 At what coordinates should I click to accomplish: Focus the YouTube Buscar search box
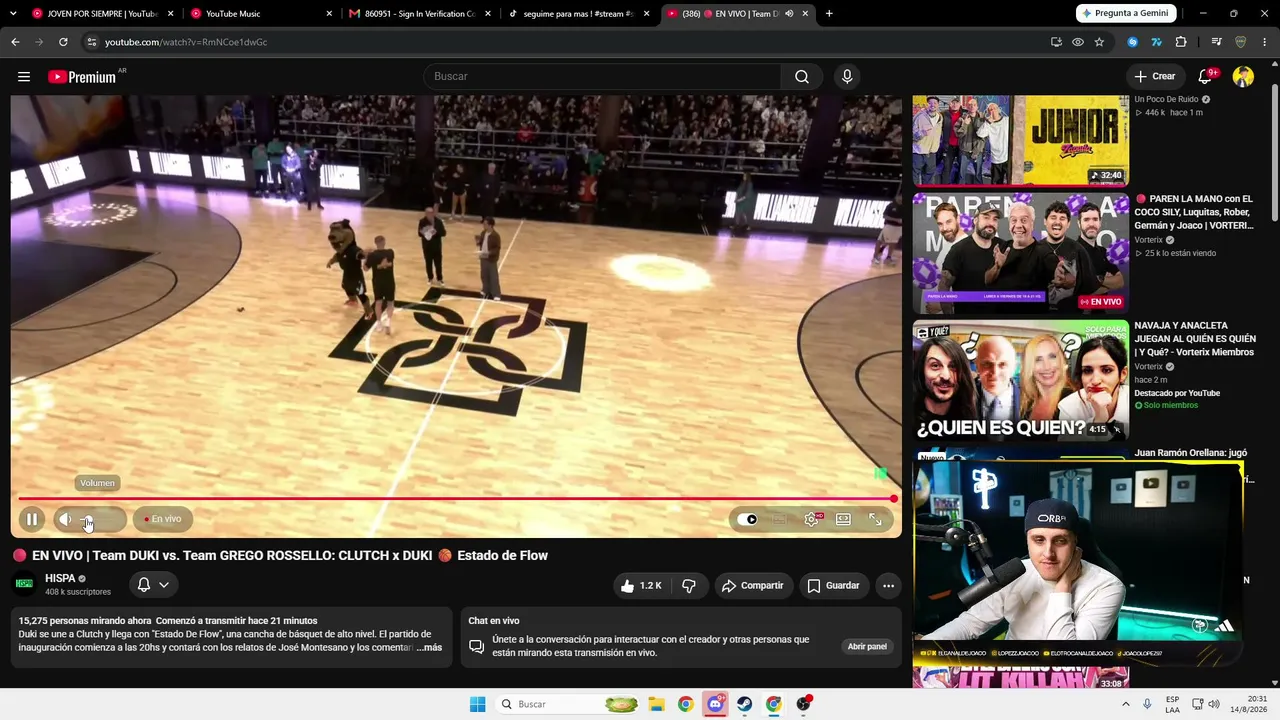(603, 77)
